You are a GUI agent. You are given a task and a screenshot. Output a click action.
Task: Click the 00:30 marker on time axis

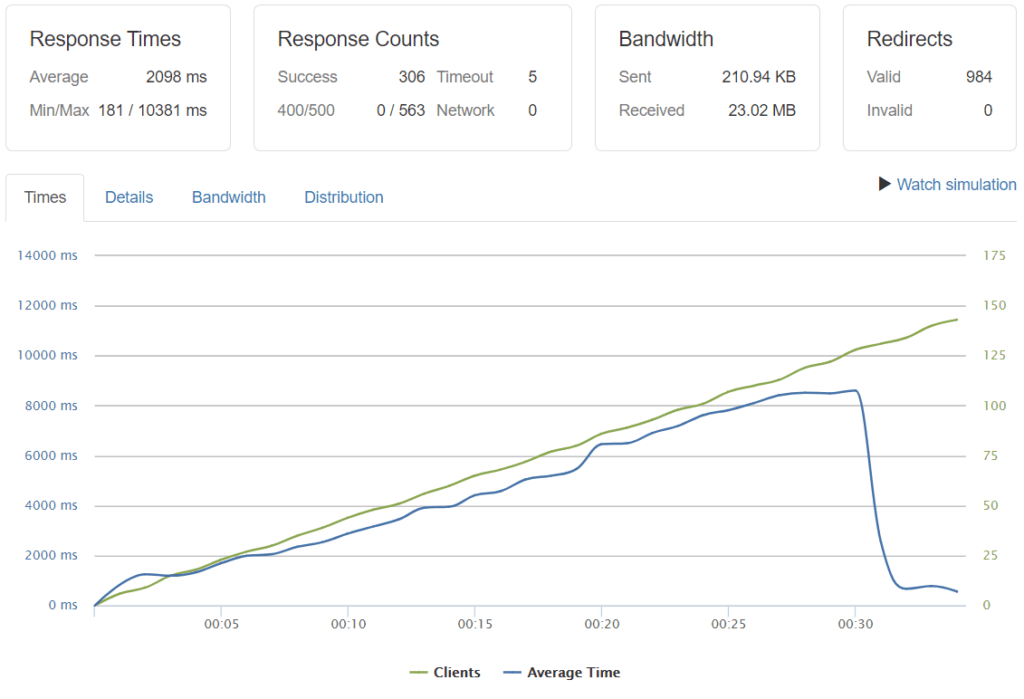tap(854, 624)
